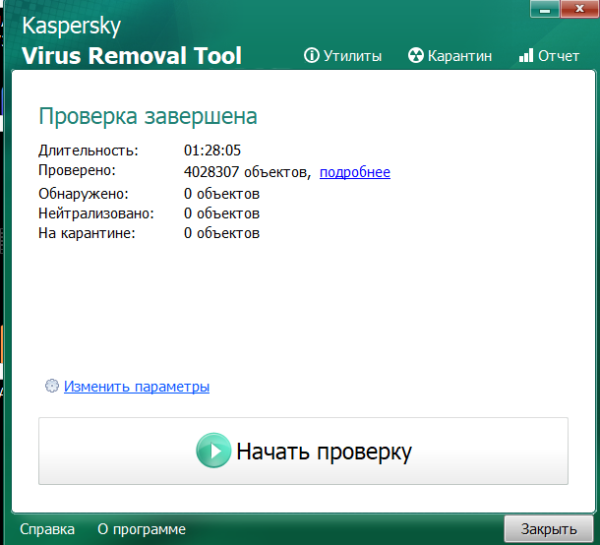Click the Утилиты info icon

coord(310,56)
